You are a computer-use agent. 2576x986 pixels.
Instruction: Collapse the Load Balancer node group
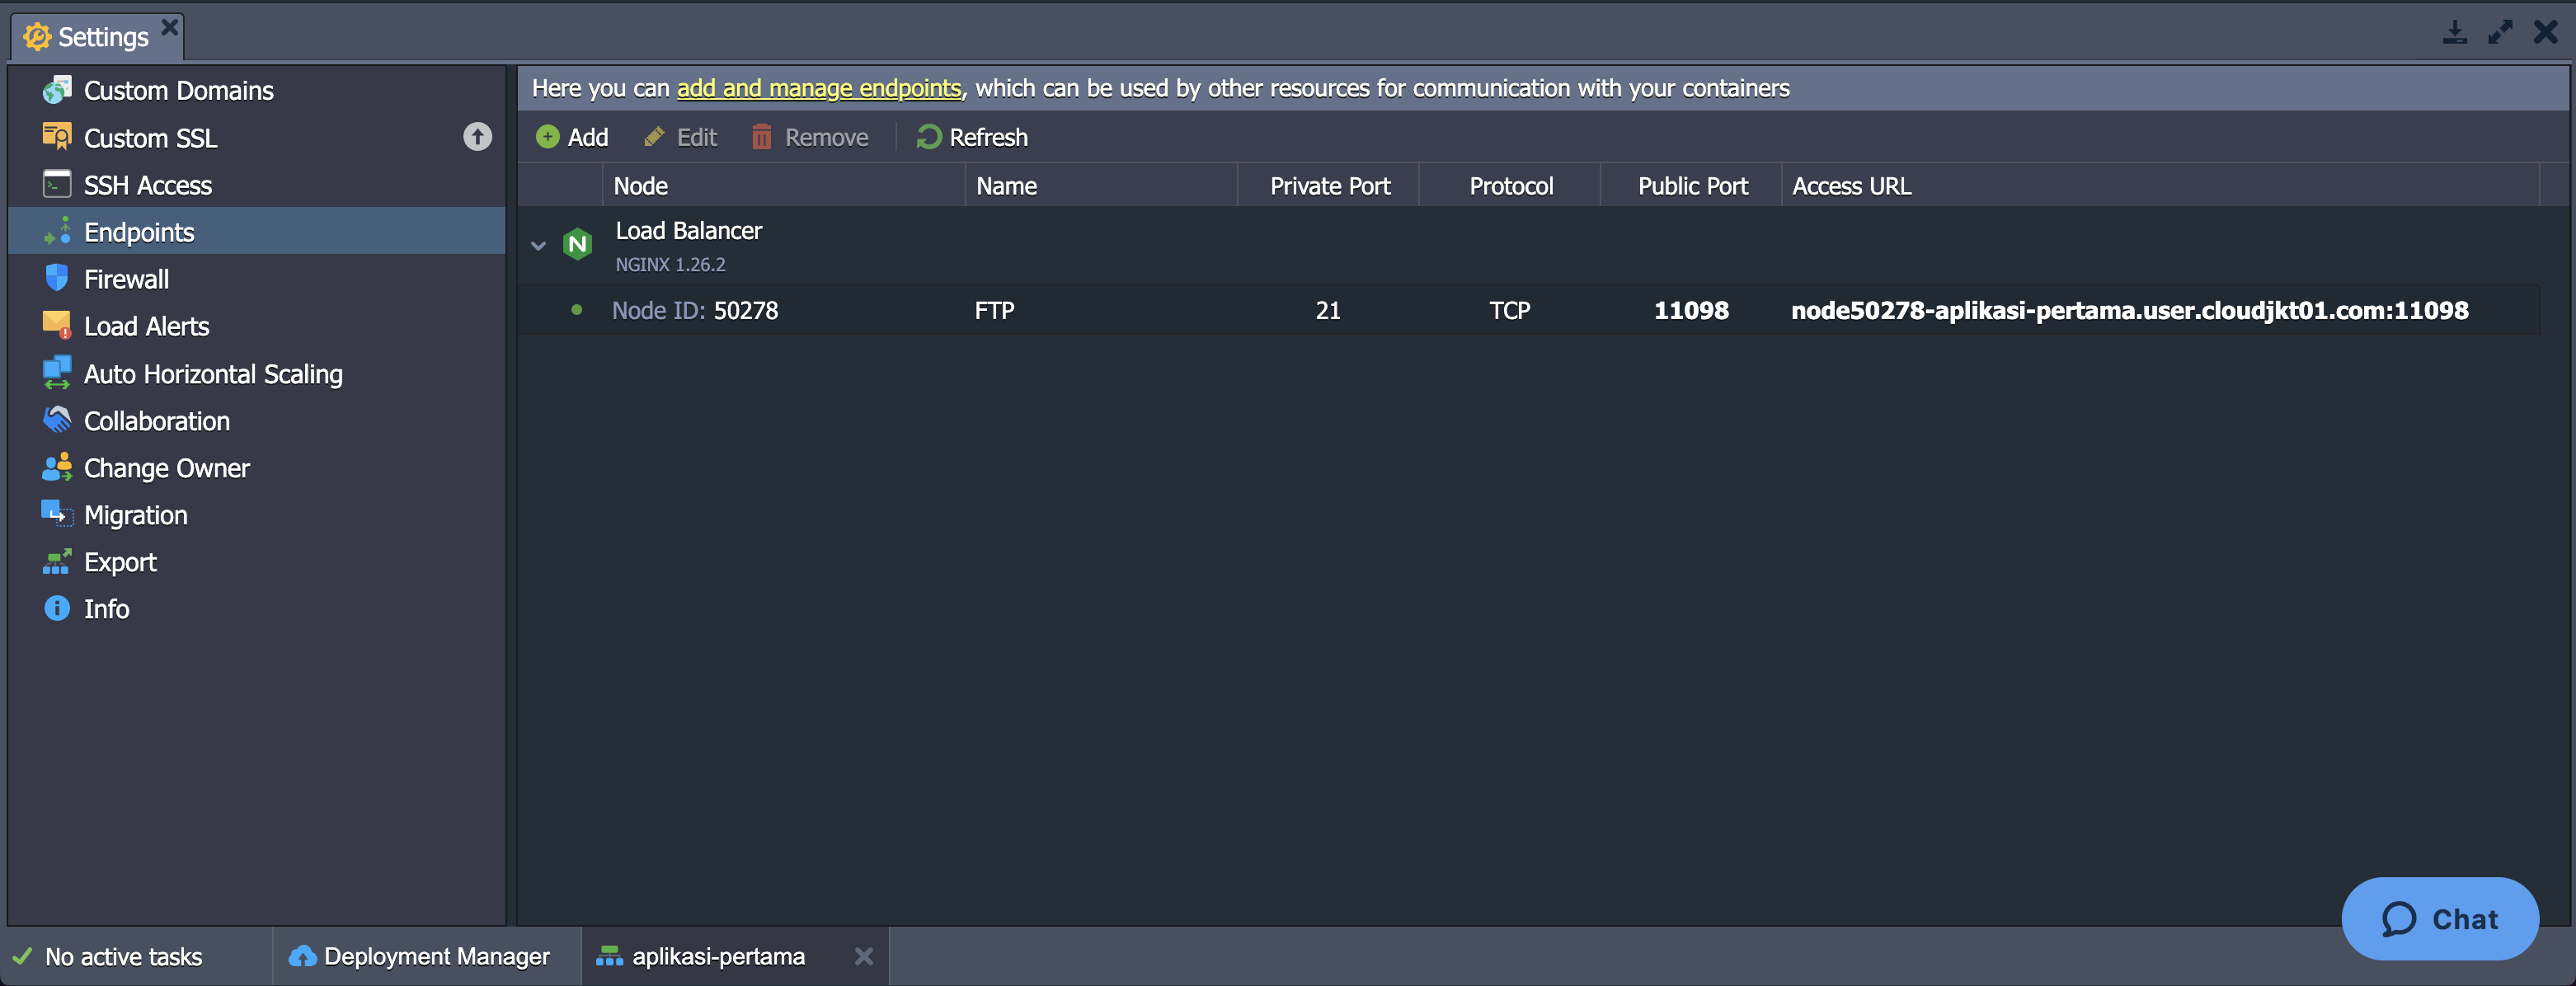click(538, 245)
